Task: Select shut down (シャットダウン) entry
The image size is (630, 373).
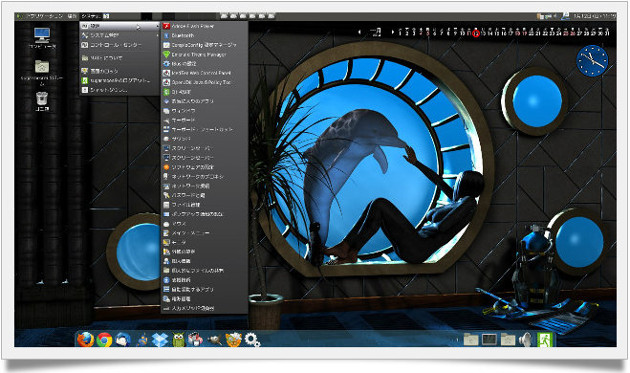Action: coord(120,90)
